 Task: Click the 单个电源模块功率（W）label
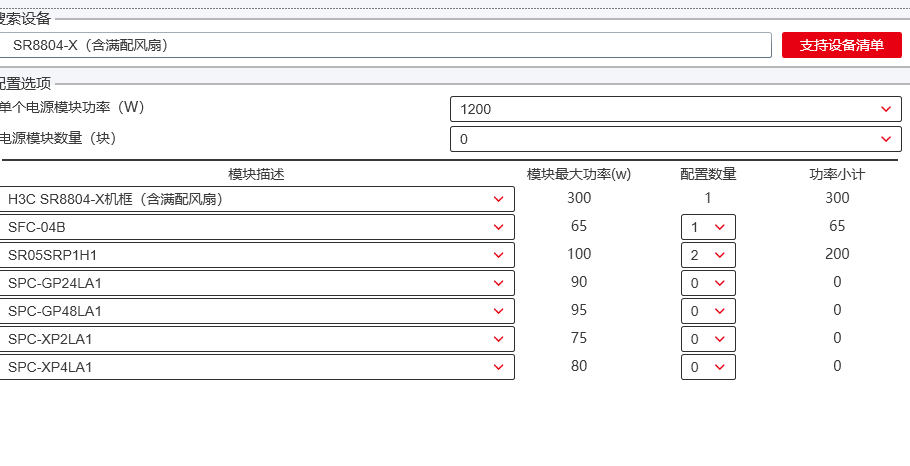[71, 107]
